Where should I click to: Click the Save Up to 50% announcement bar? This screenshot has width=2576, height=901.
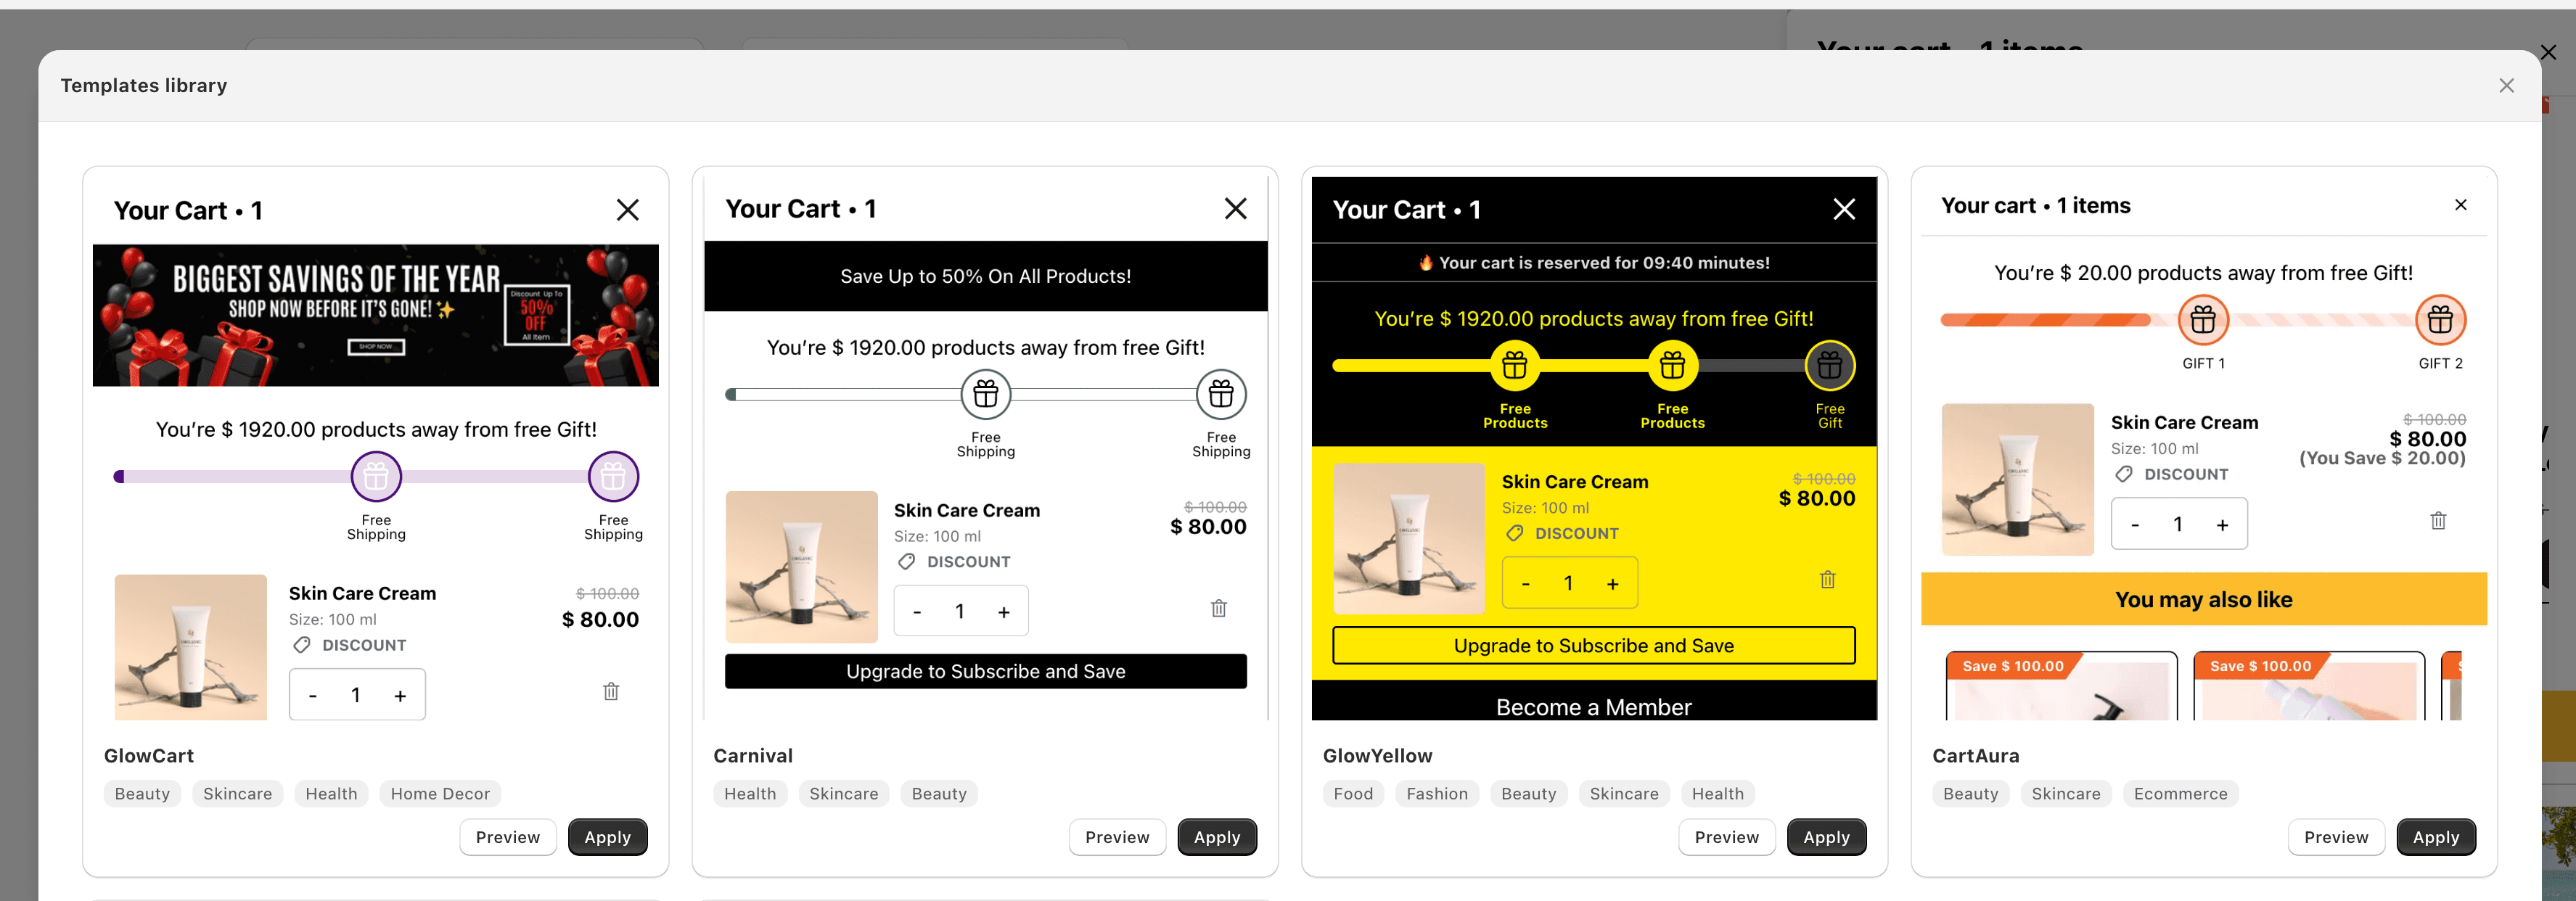986,276
